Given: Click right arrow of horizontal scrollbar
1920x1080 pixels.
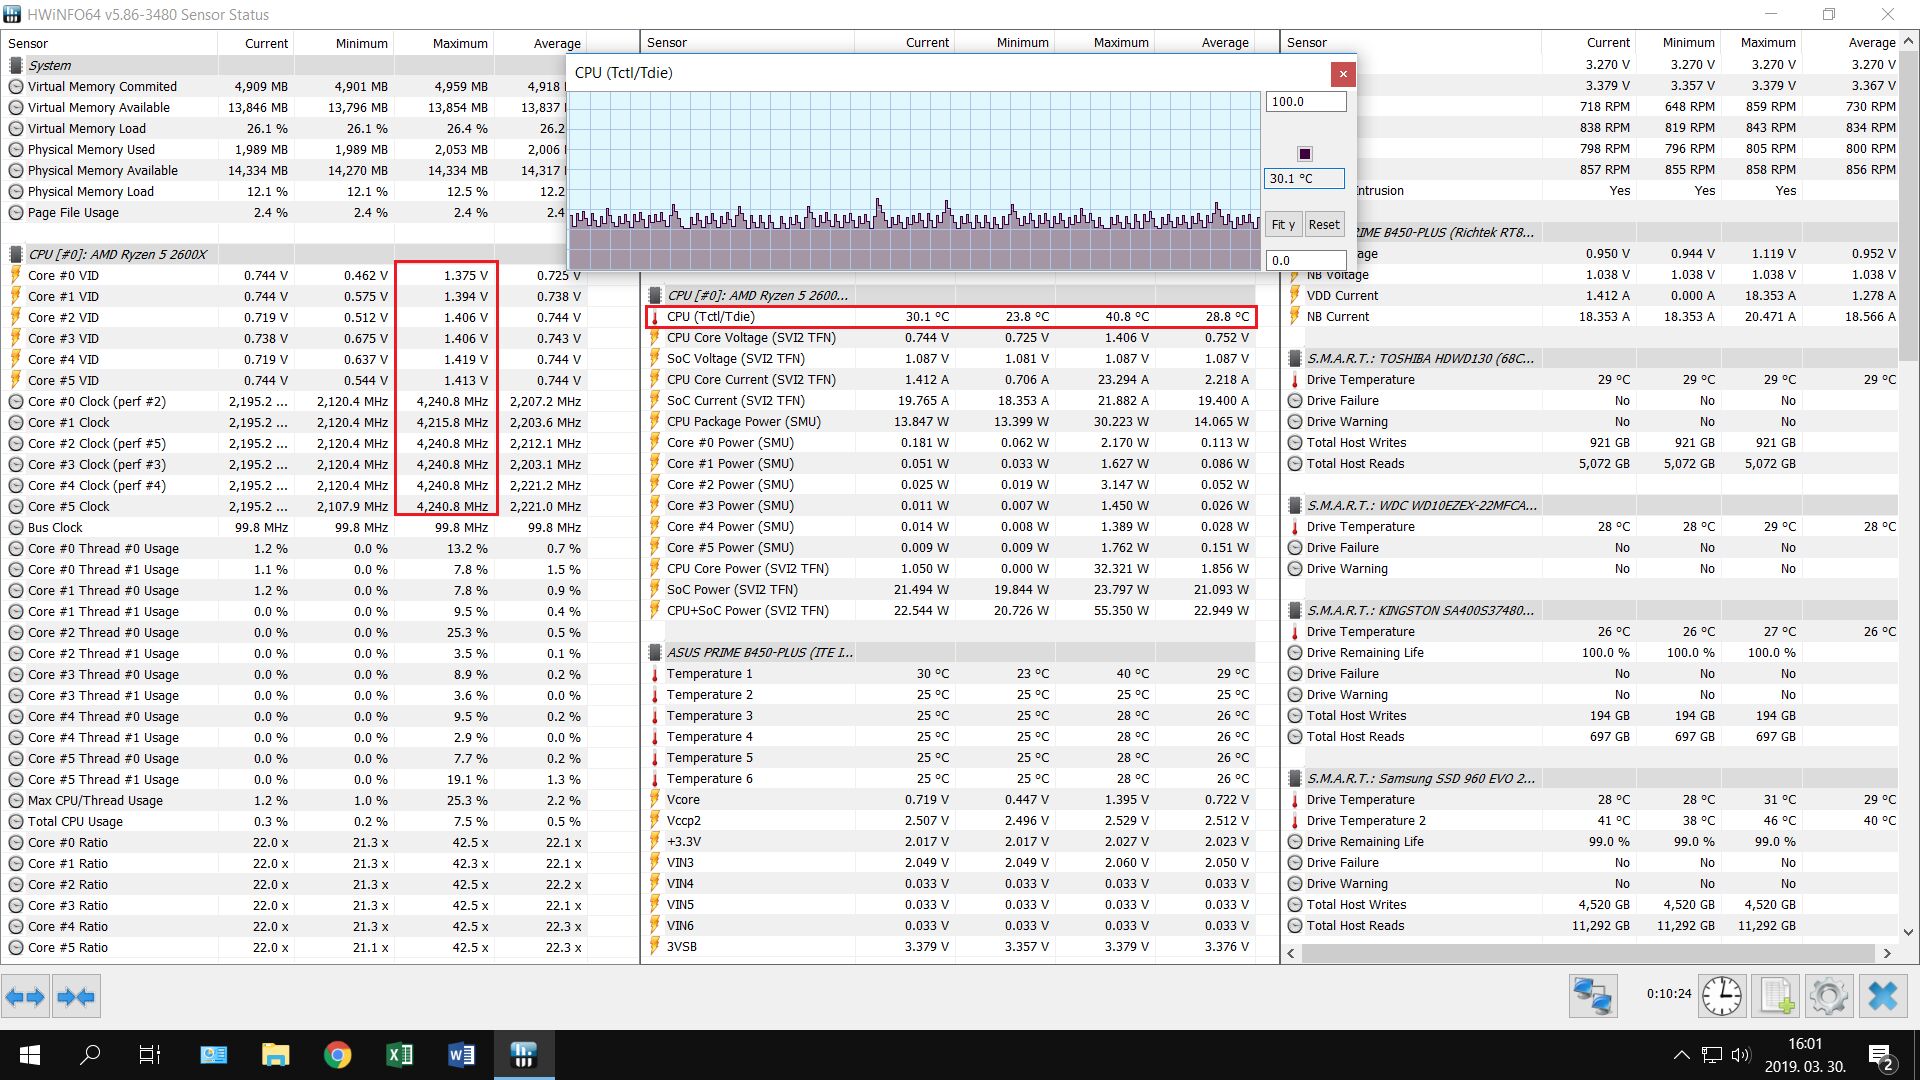Looking at the screenshot, I should tap(1887, 953).
